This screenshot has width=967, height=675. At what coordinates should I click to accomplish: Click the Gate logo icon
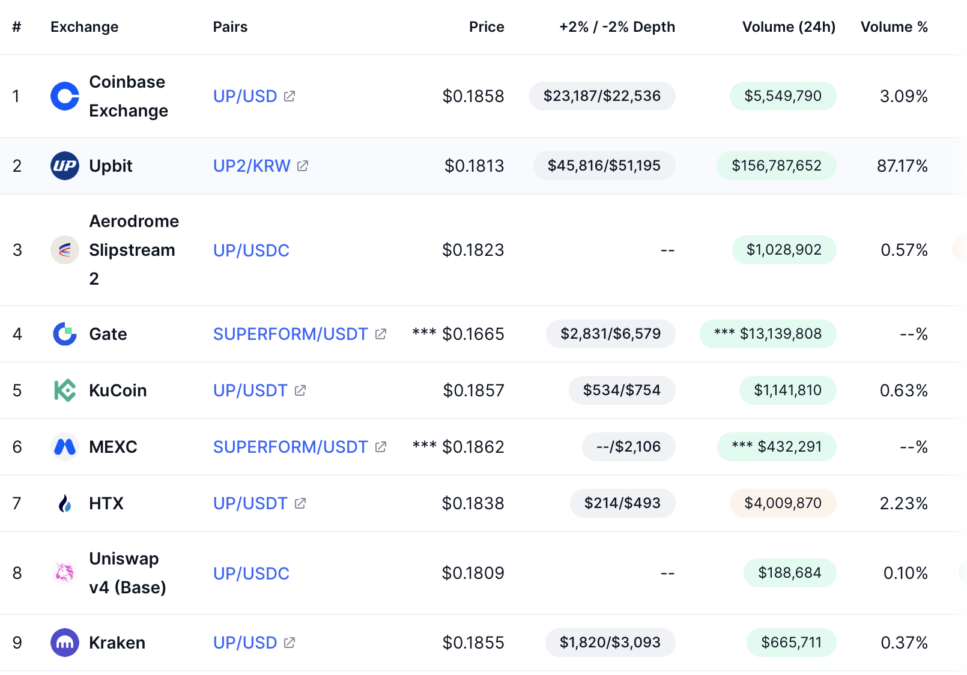point(65,333)
